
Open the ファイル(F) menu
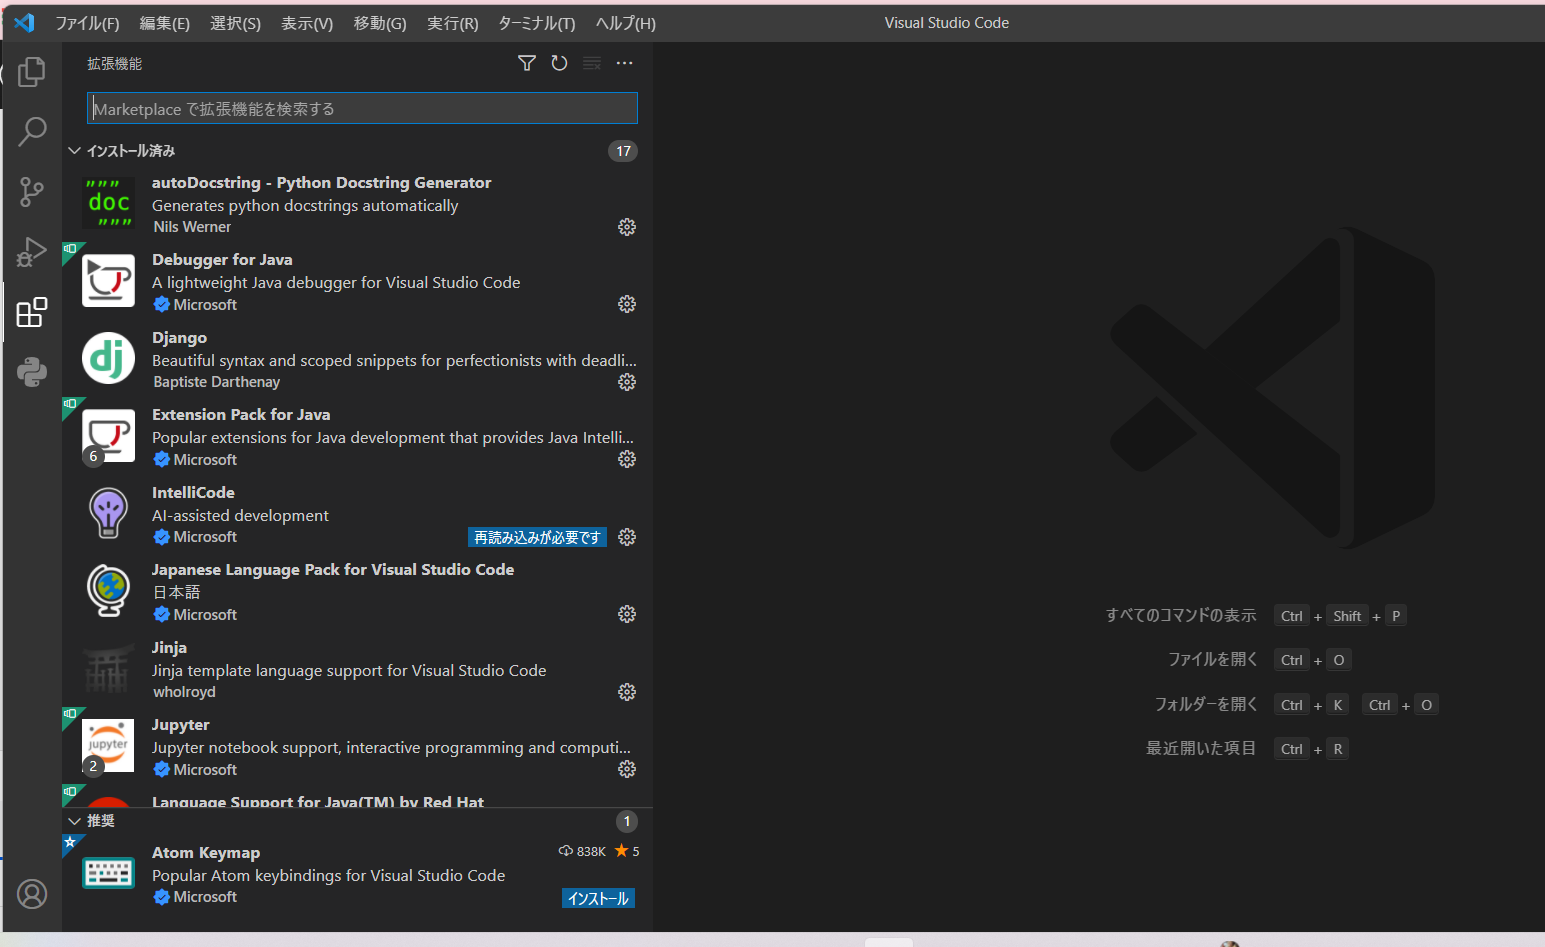pyautogui.click(x=87, y=23)
